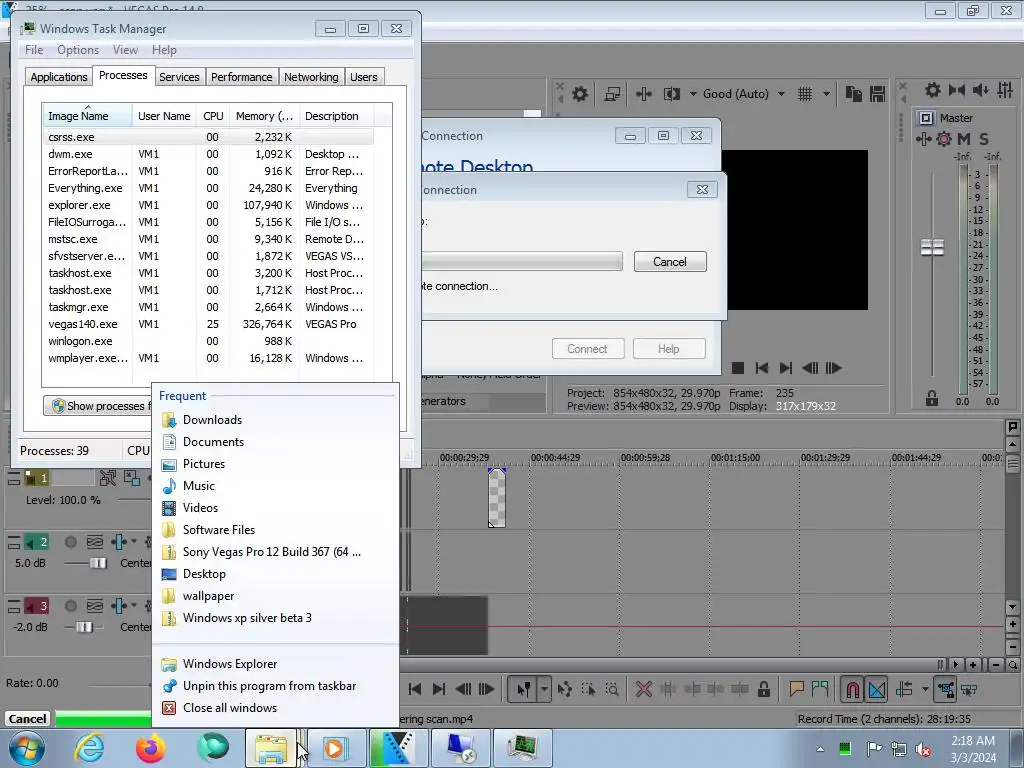Adjust Master bus volume fader
This screenshot has width=1024, height=768.
click(x=932, y=248)
